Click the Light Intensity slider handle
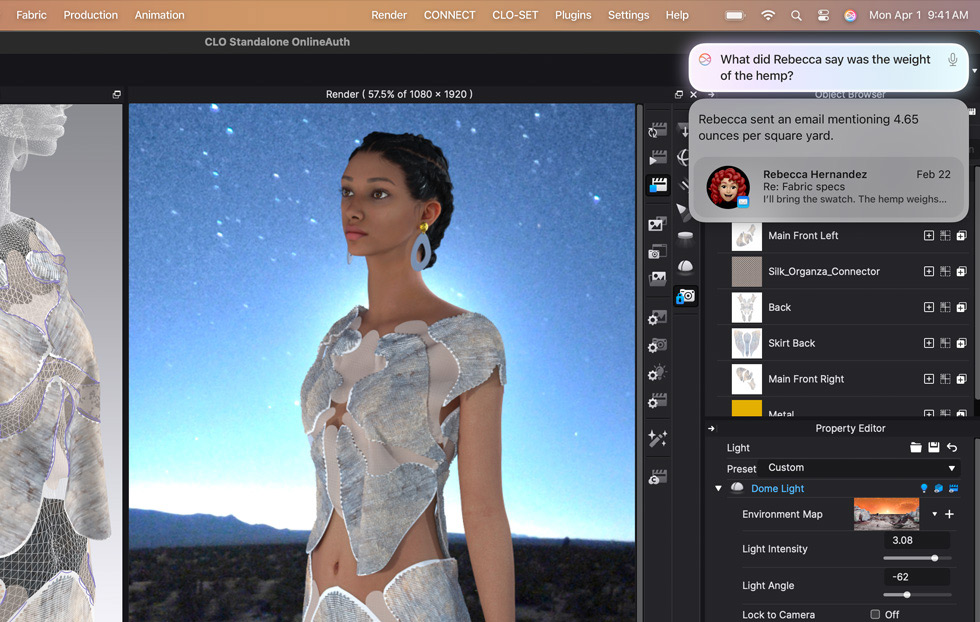 click(935, 558)
